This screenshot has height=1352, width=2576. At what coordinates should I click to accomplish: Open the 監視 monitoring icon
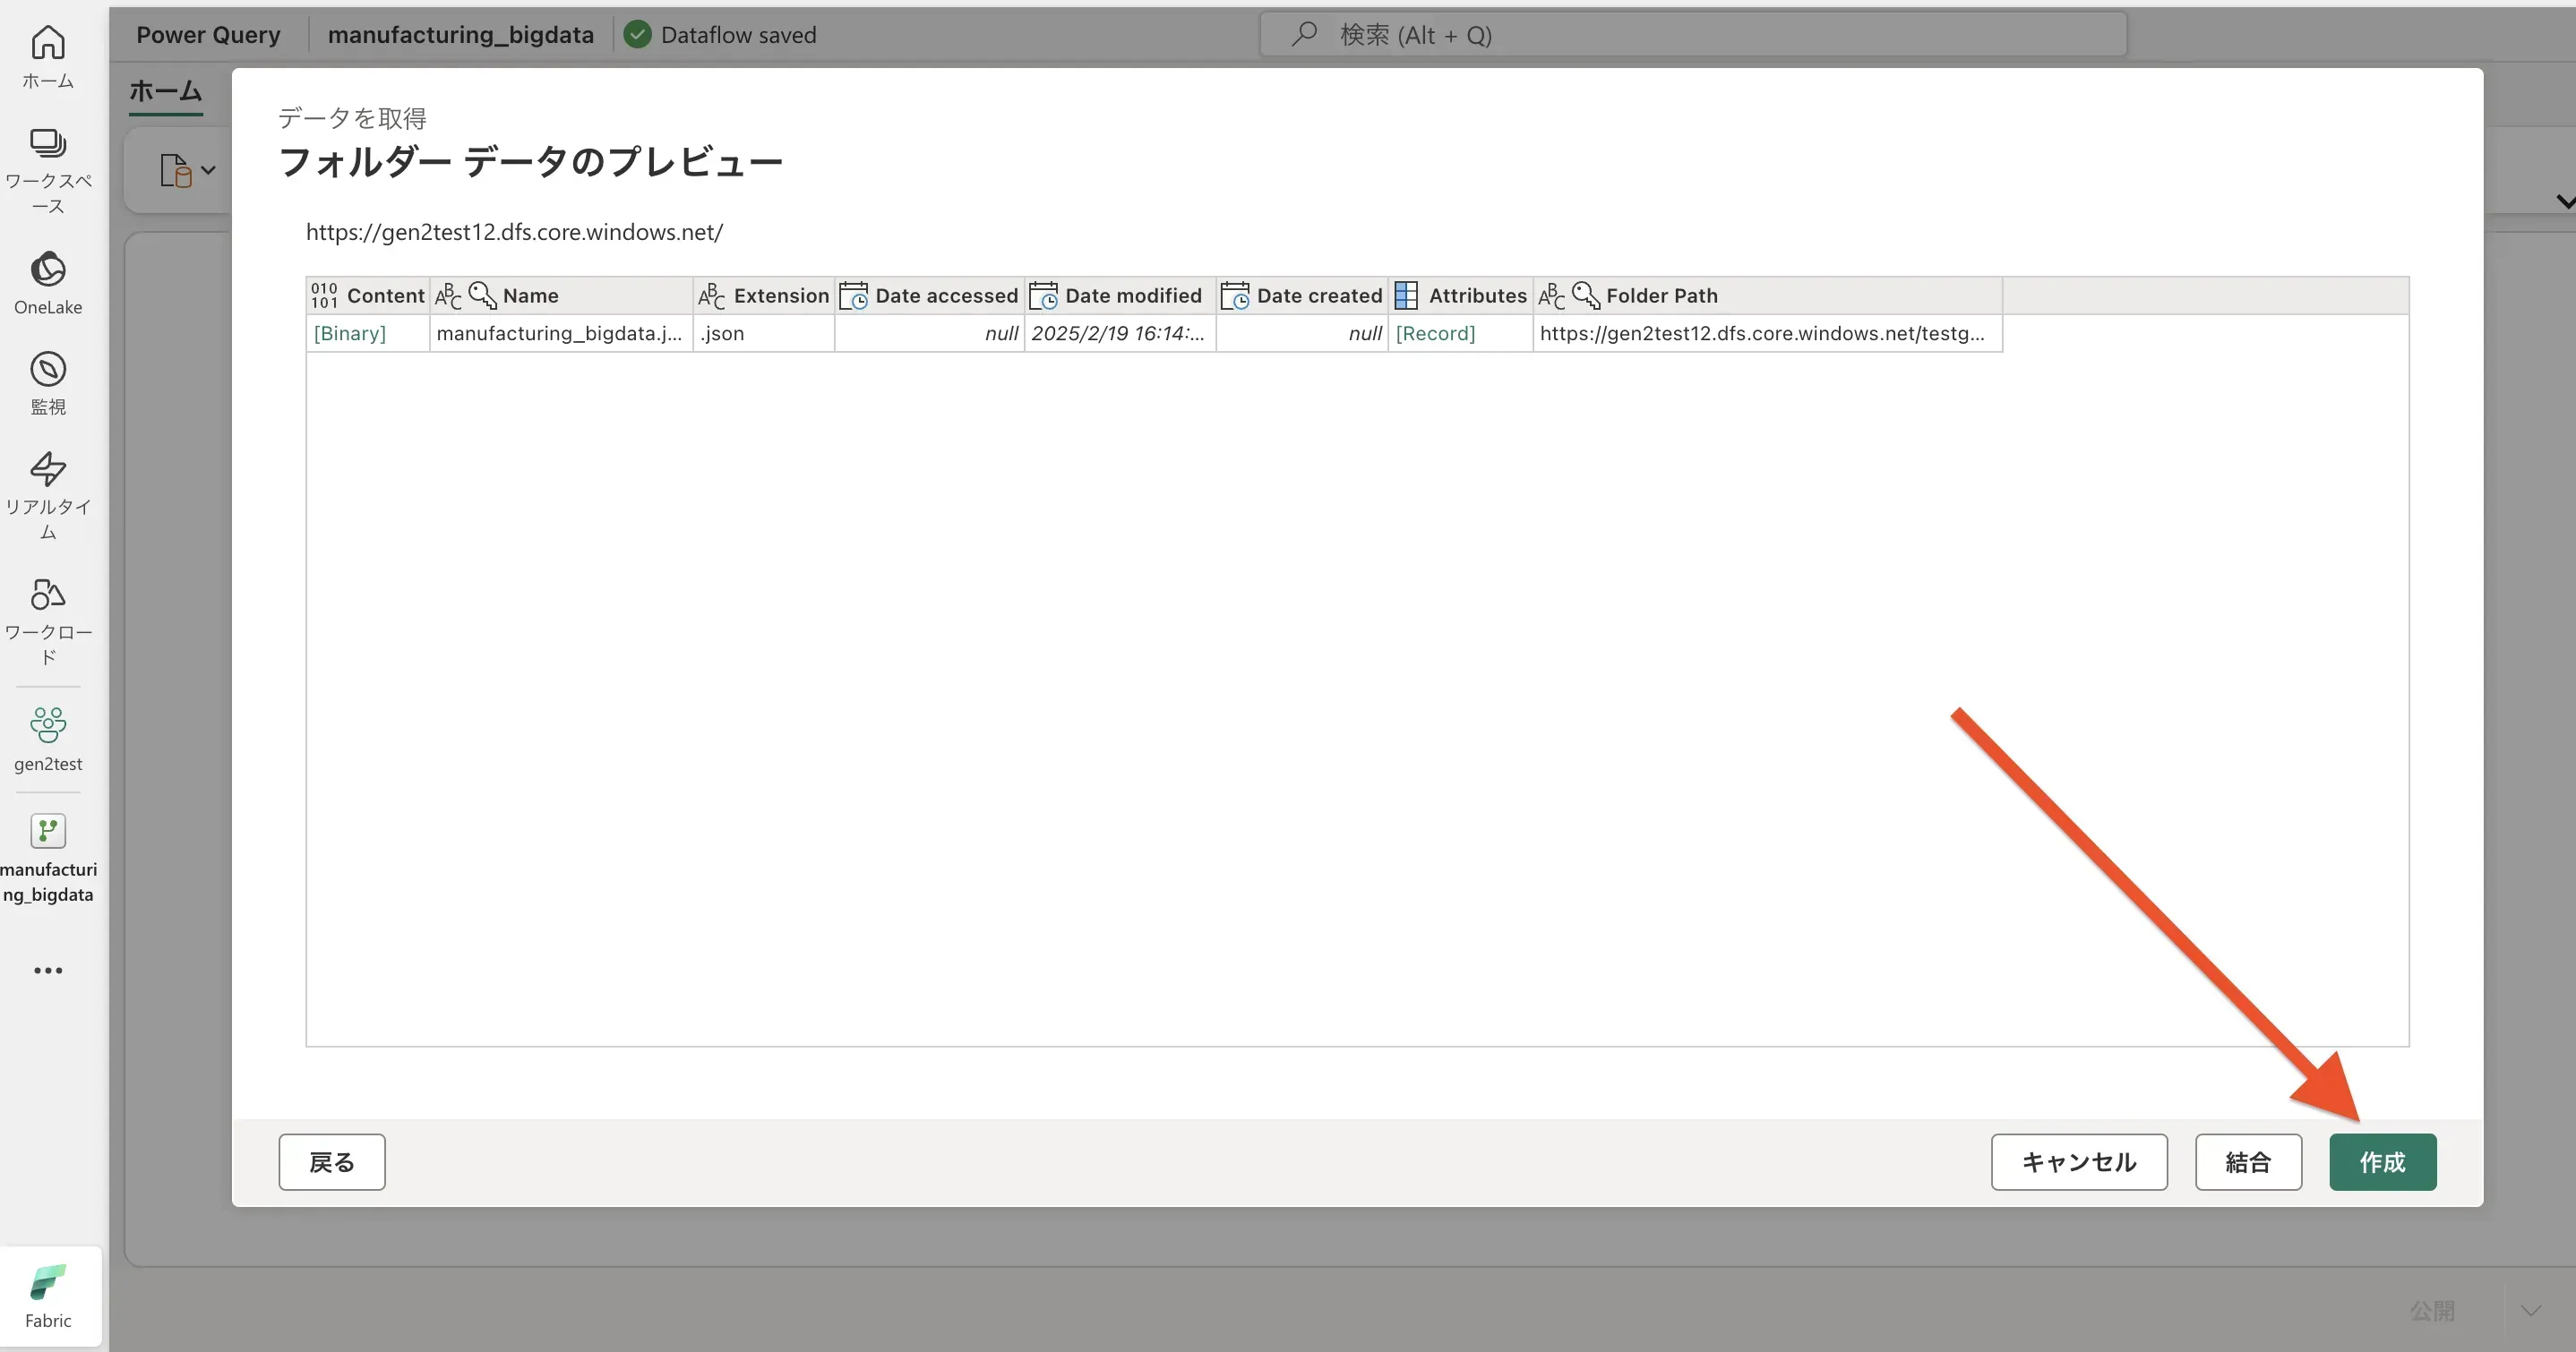[x=48, y=383]
